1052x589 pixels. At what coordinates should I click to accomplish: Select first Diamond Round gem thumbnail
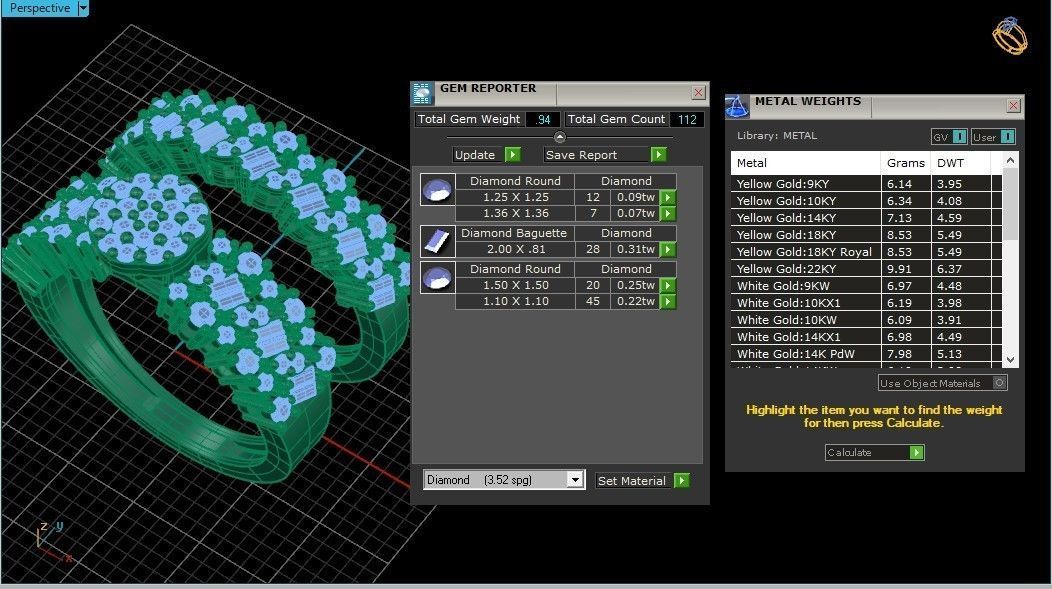[437, 190]
